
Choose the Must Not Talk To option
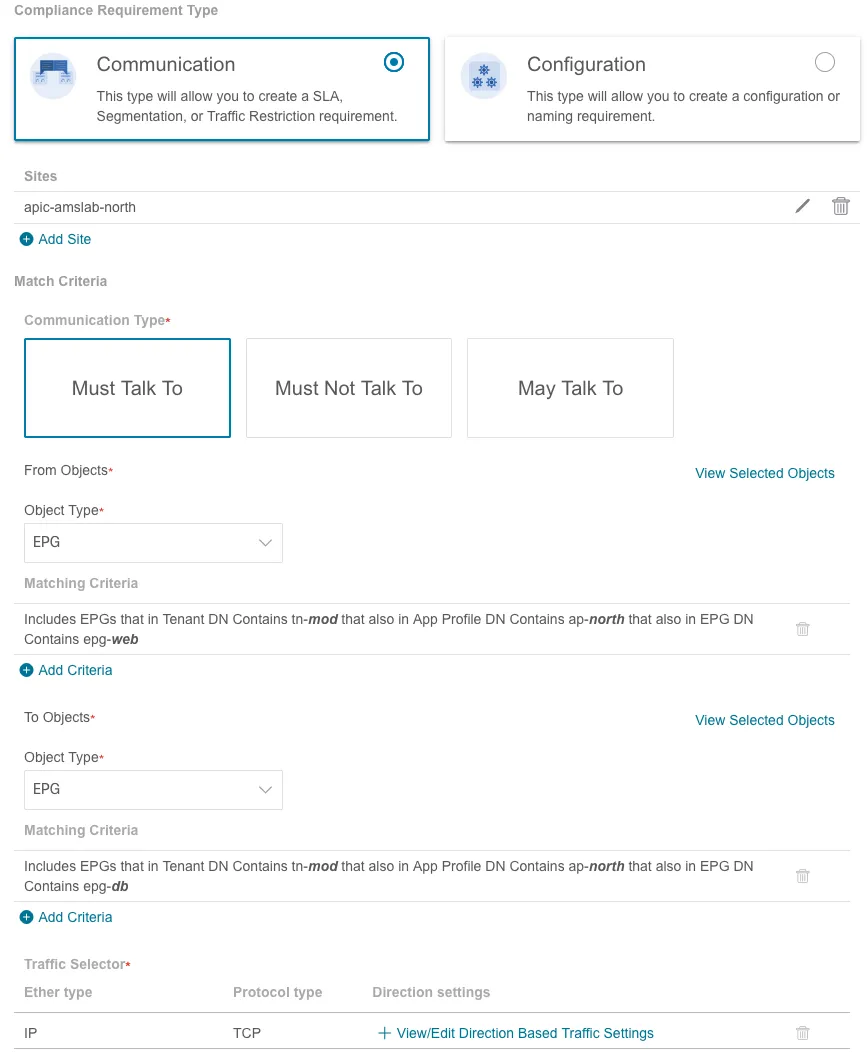click(x=349, y=388)
